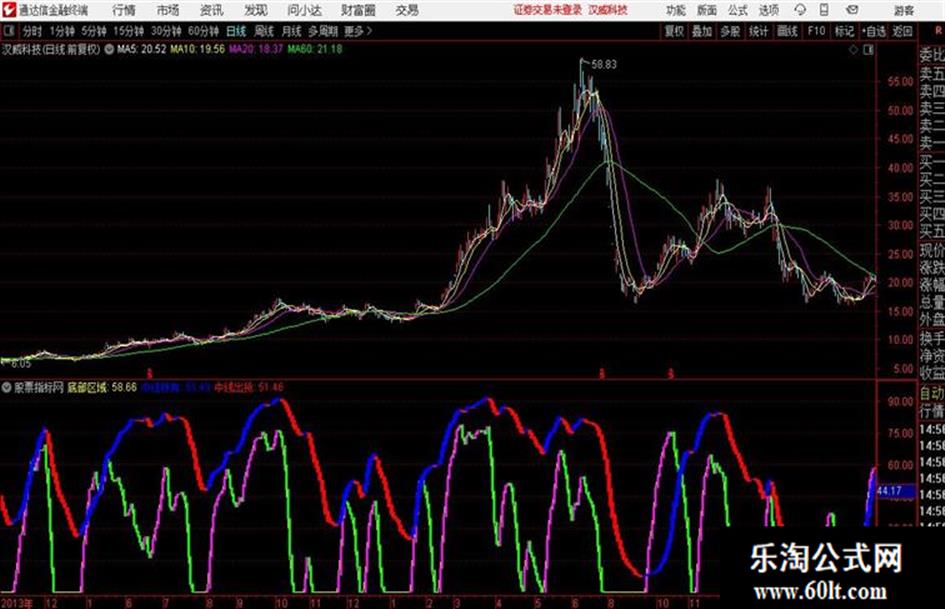Toggle the left panel icon beside 分时
The image size is (945, 609).
(8, 31)
